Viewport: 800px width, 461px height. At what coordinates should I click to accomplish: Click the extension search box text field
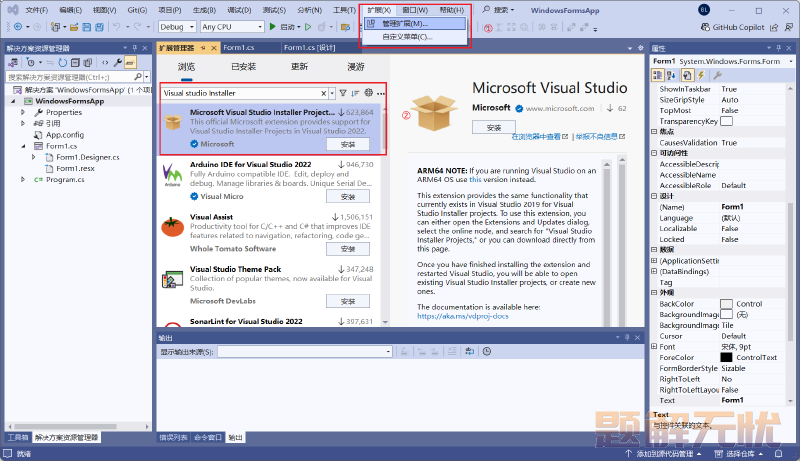241,93
